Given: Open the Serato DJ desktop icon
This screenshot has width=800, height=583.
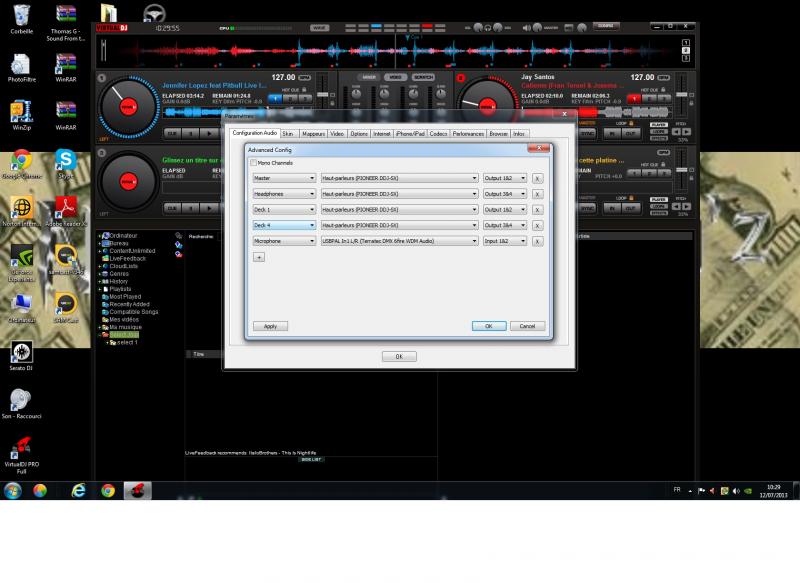Looking at the screenshot, I should [21, 356].
